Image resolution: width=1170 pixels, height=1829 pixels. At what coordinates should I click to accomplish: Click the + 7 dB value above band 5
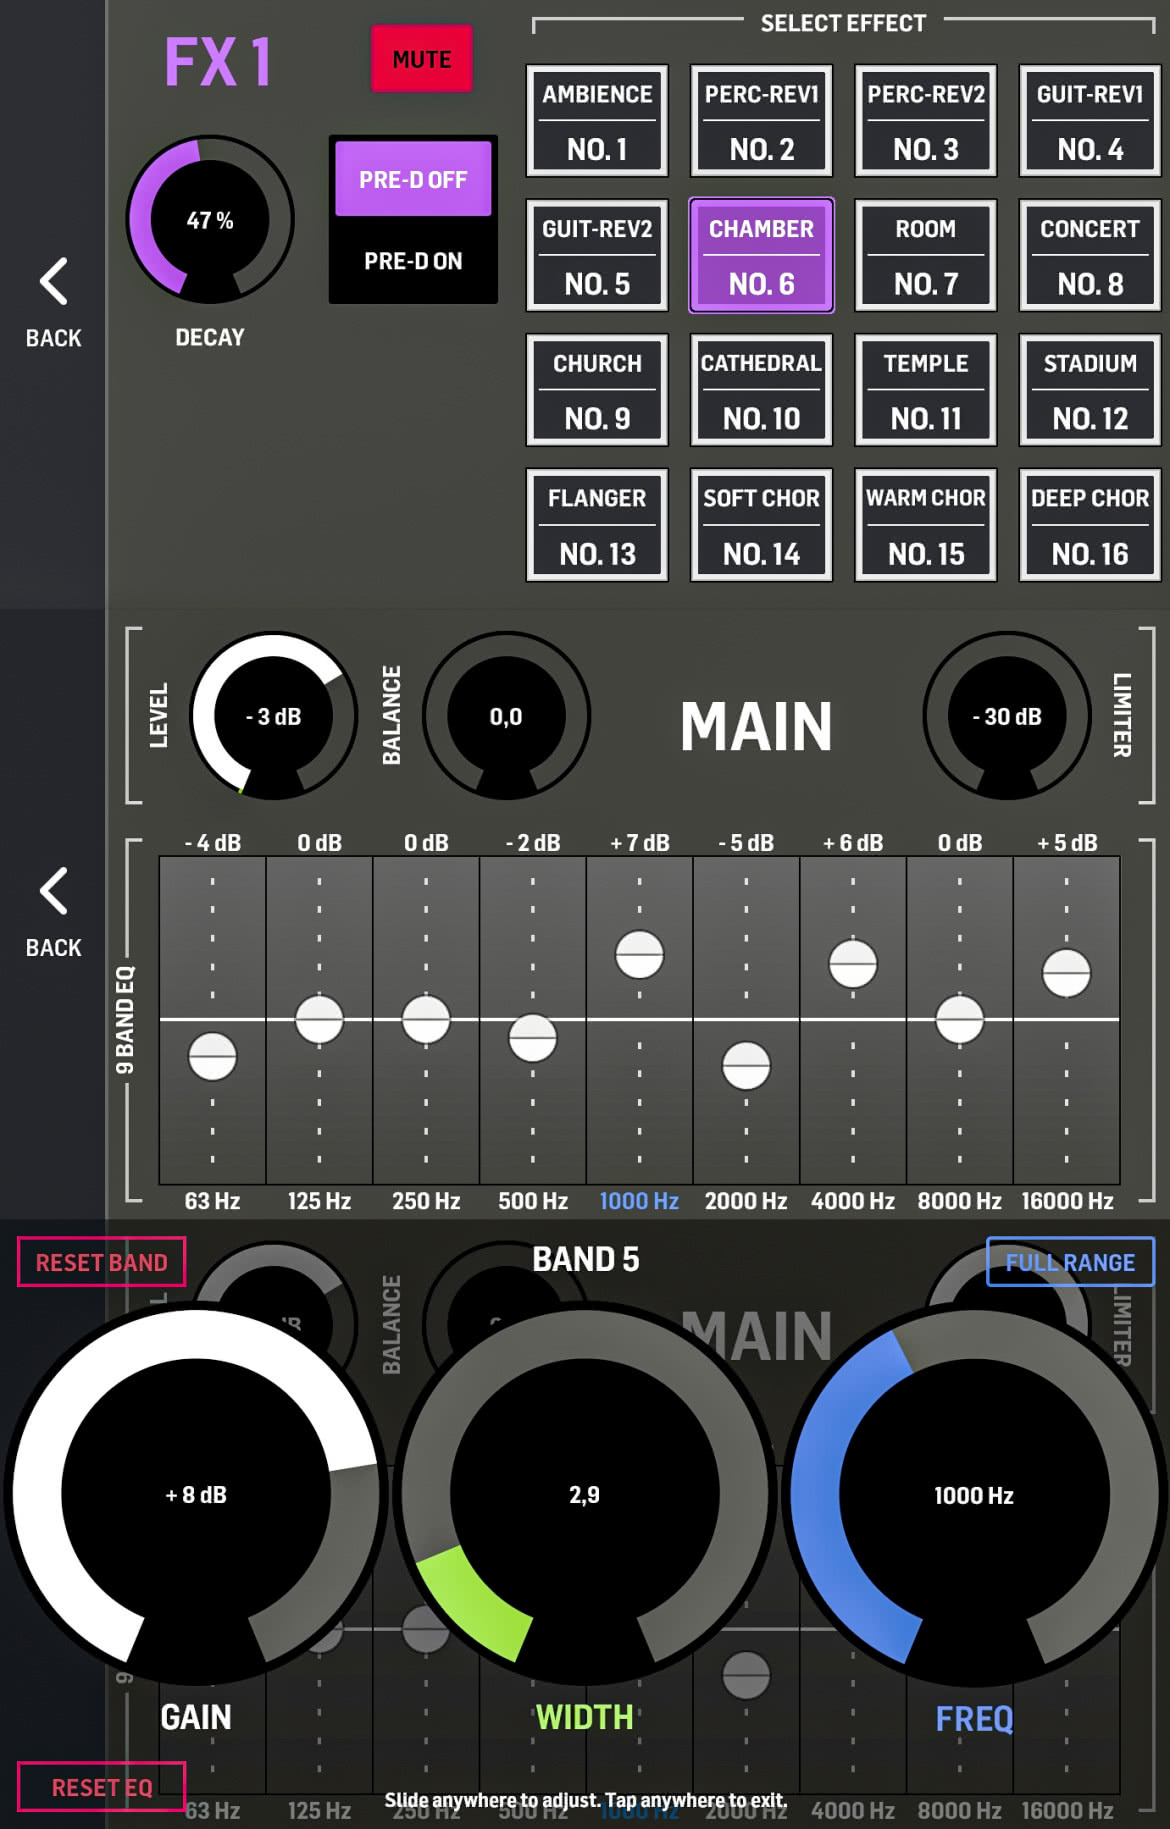pyautogui.click(x=640, y=843)
